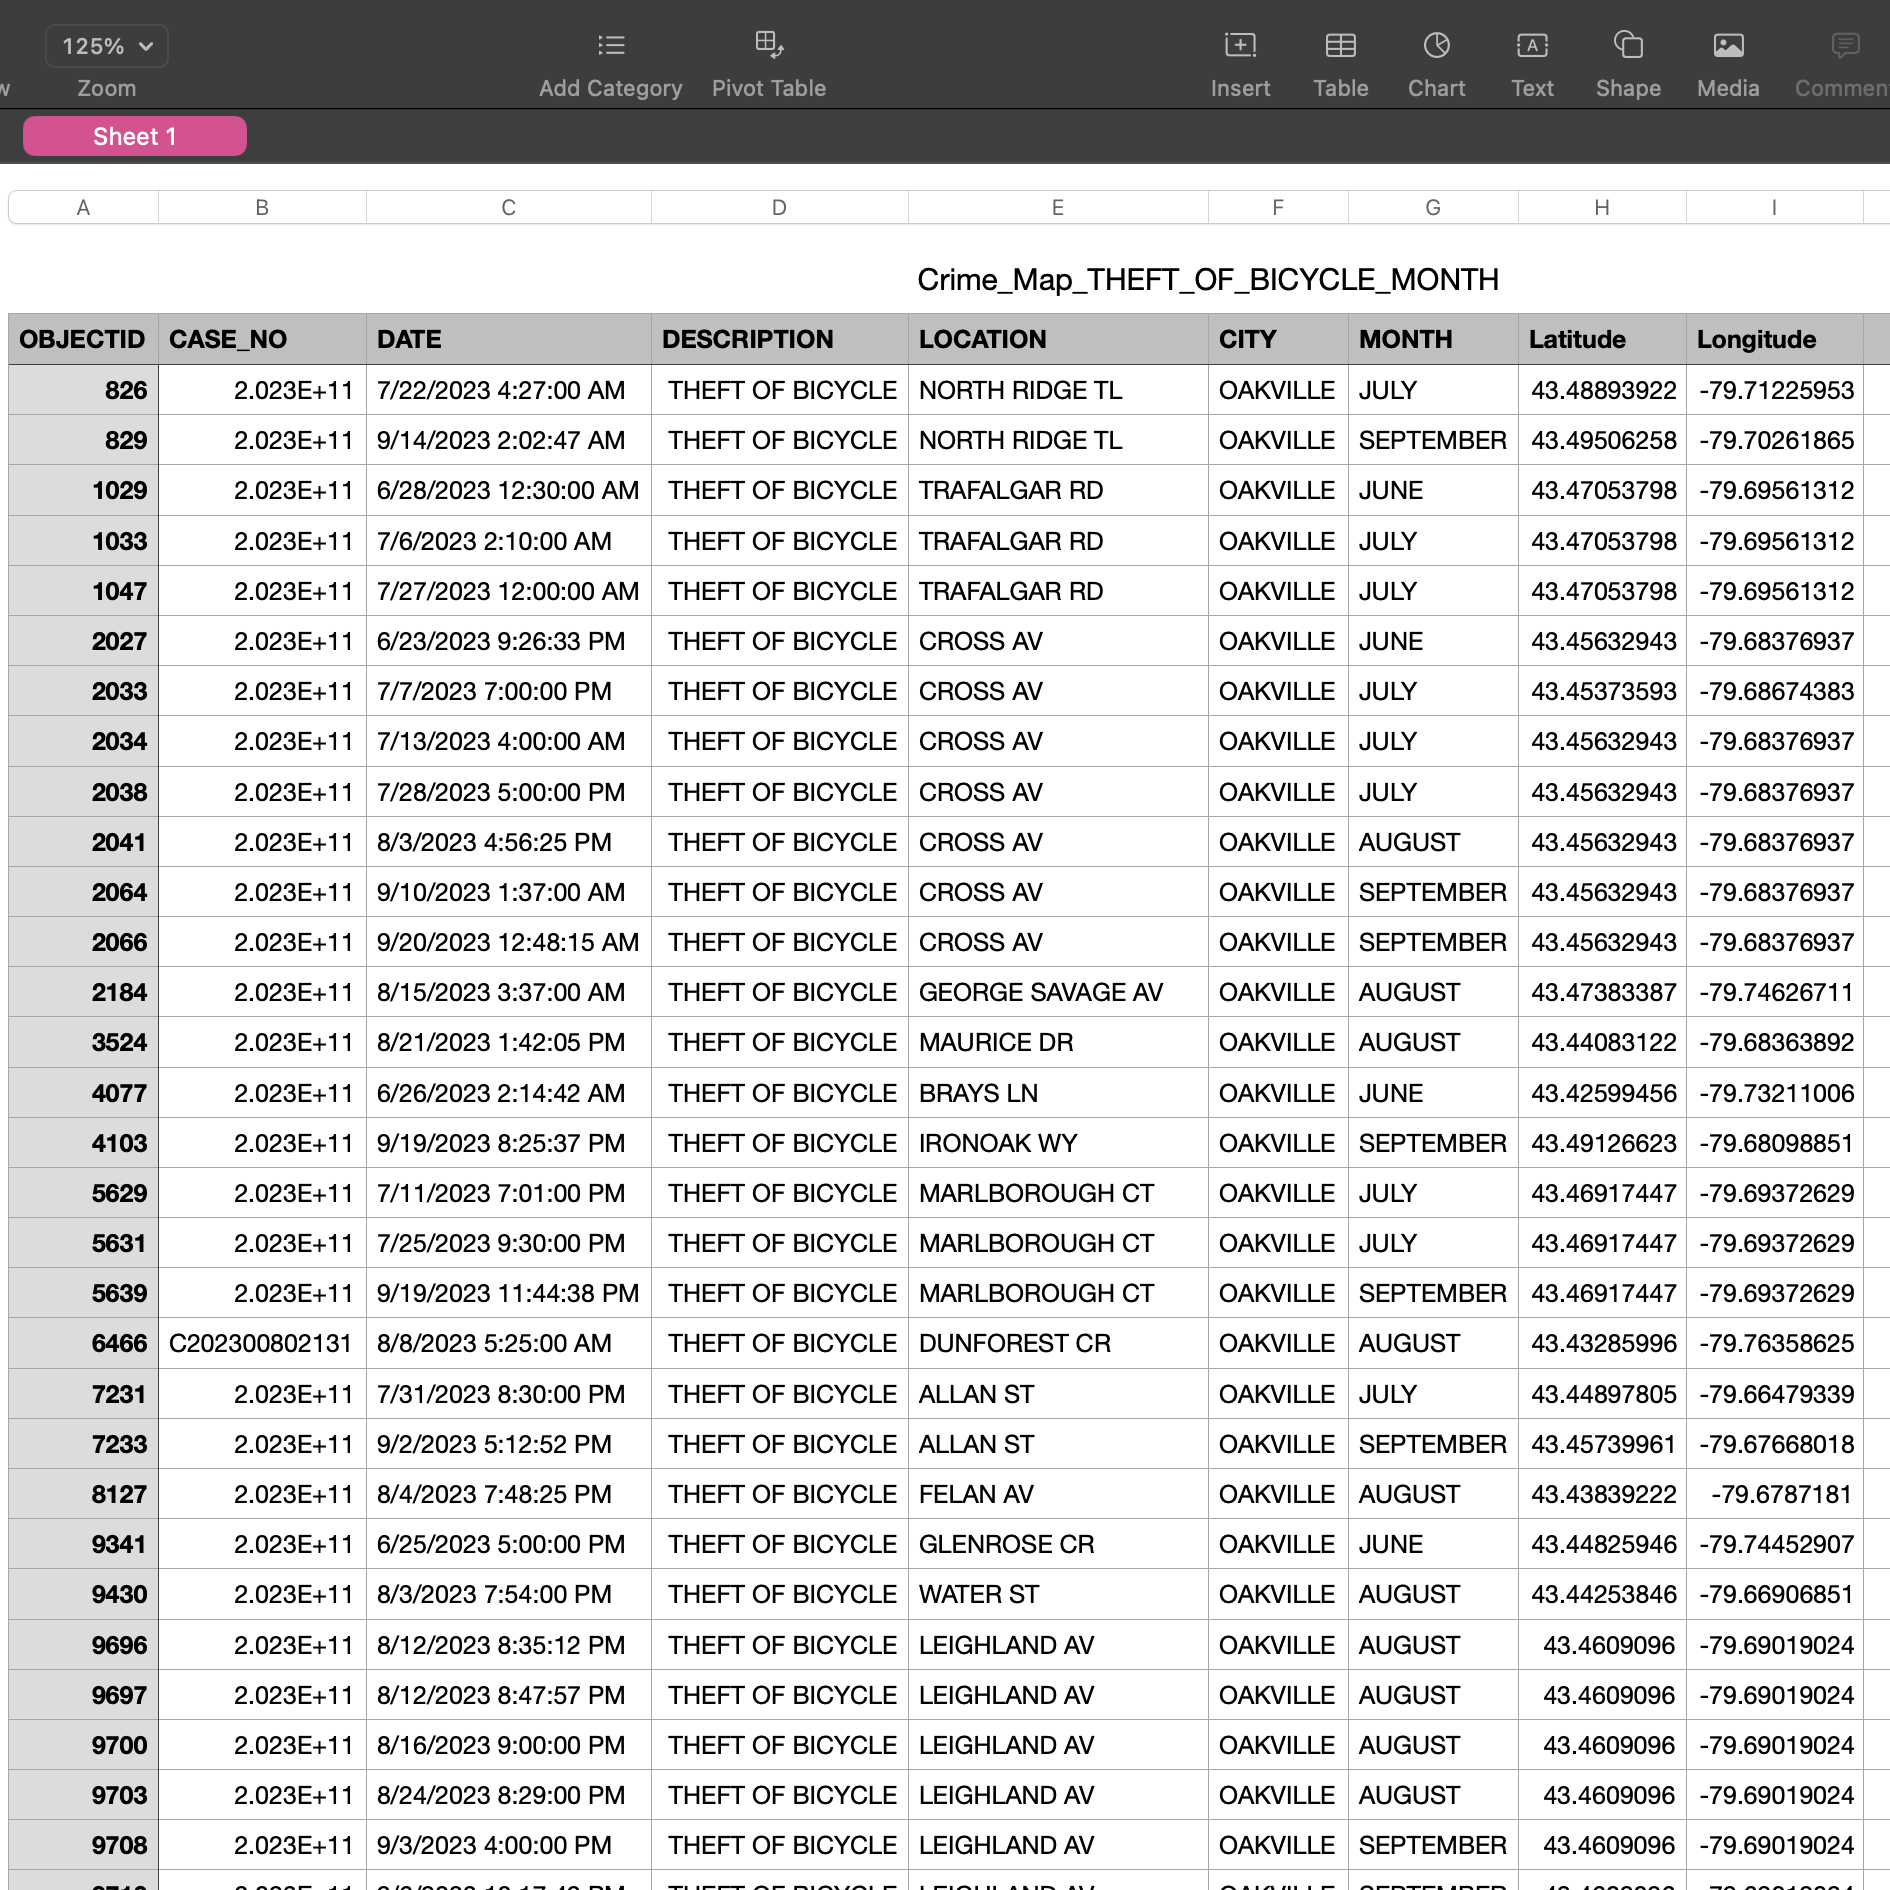The height and width of the screenshot is (1890, 1890).
Task: Click Add Category in the toolbar
Action: click(x=610, y=60)
